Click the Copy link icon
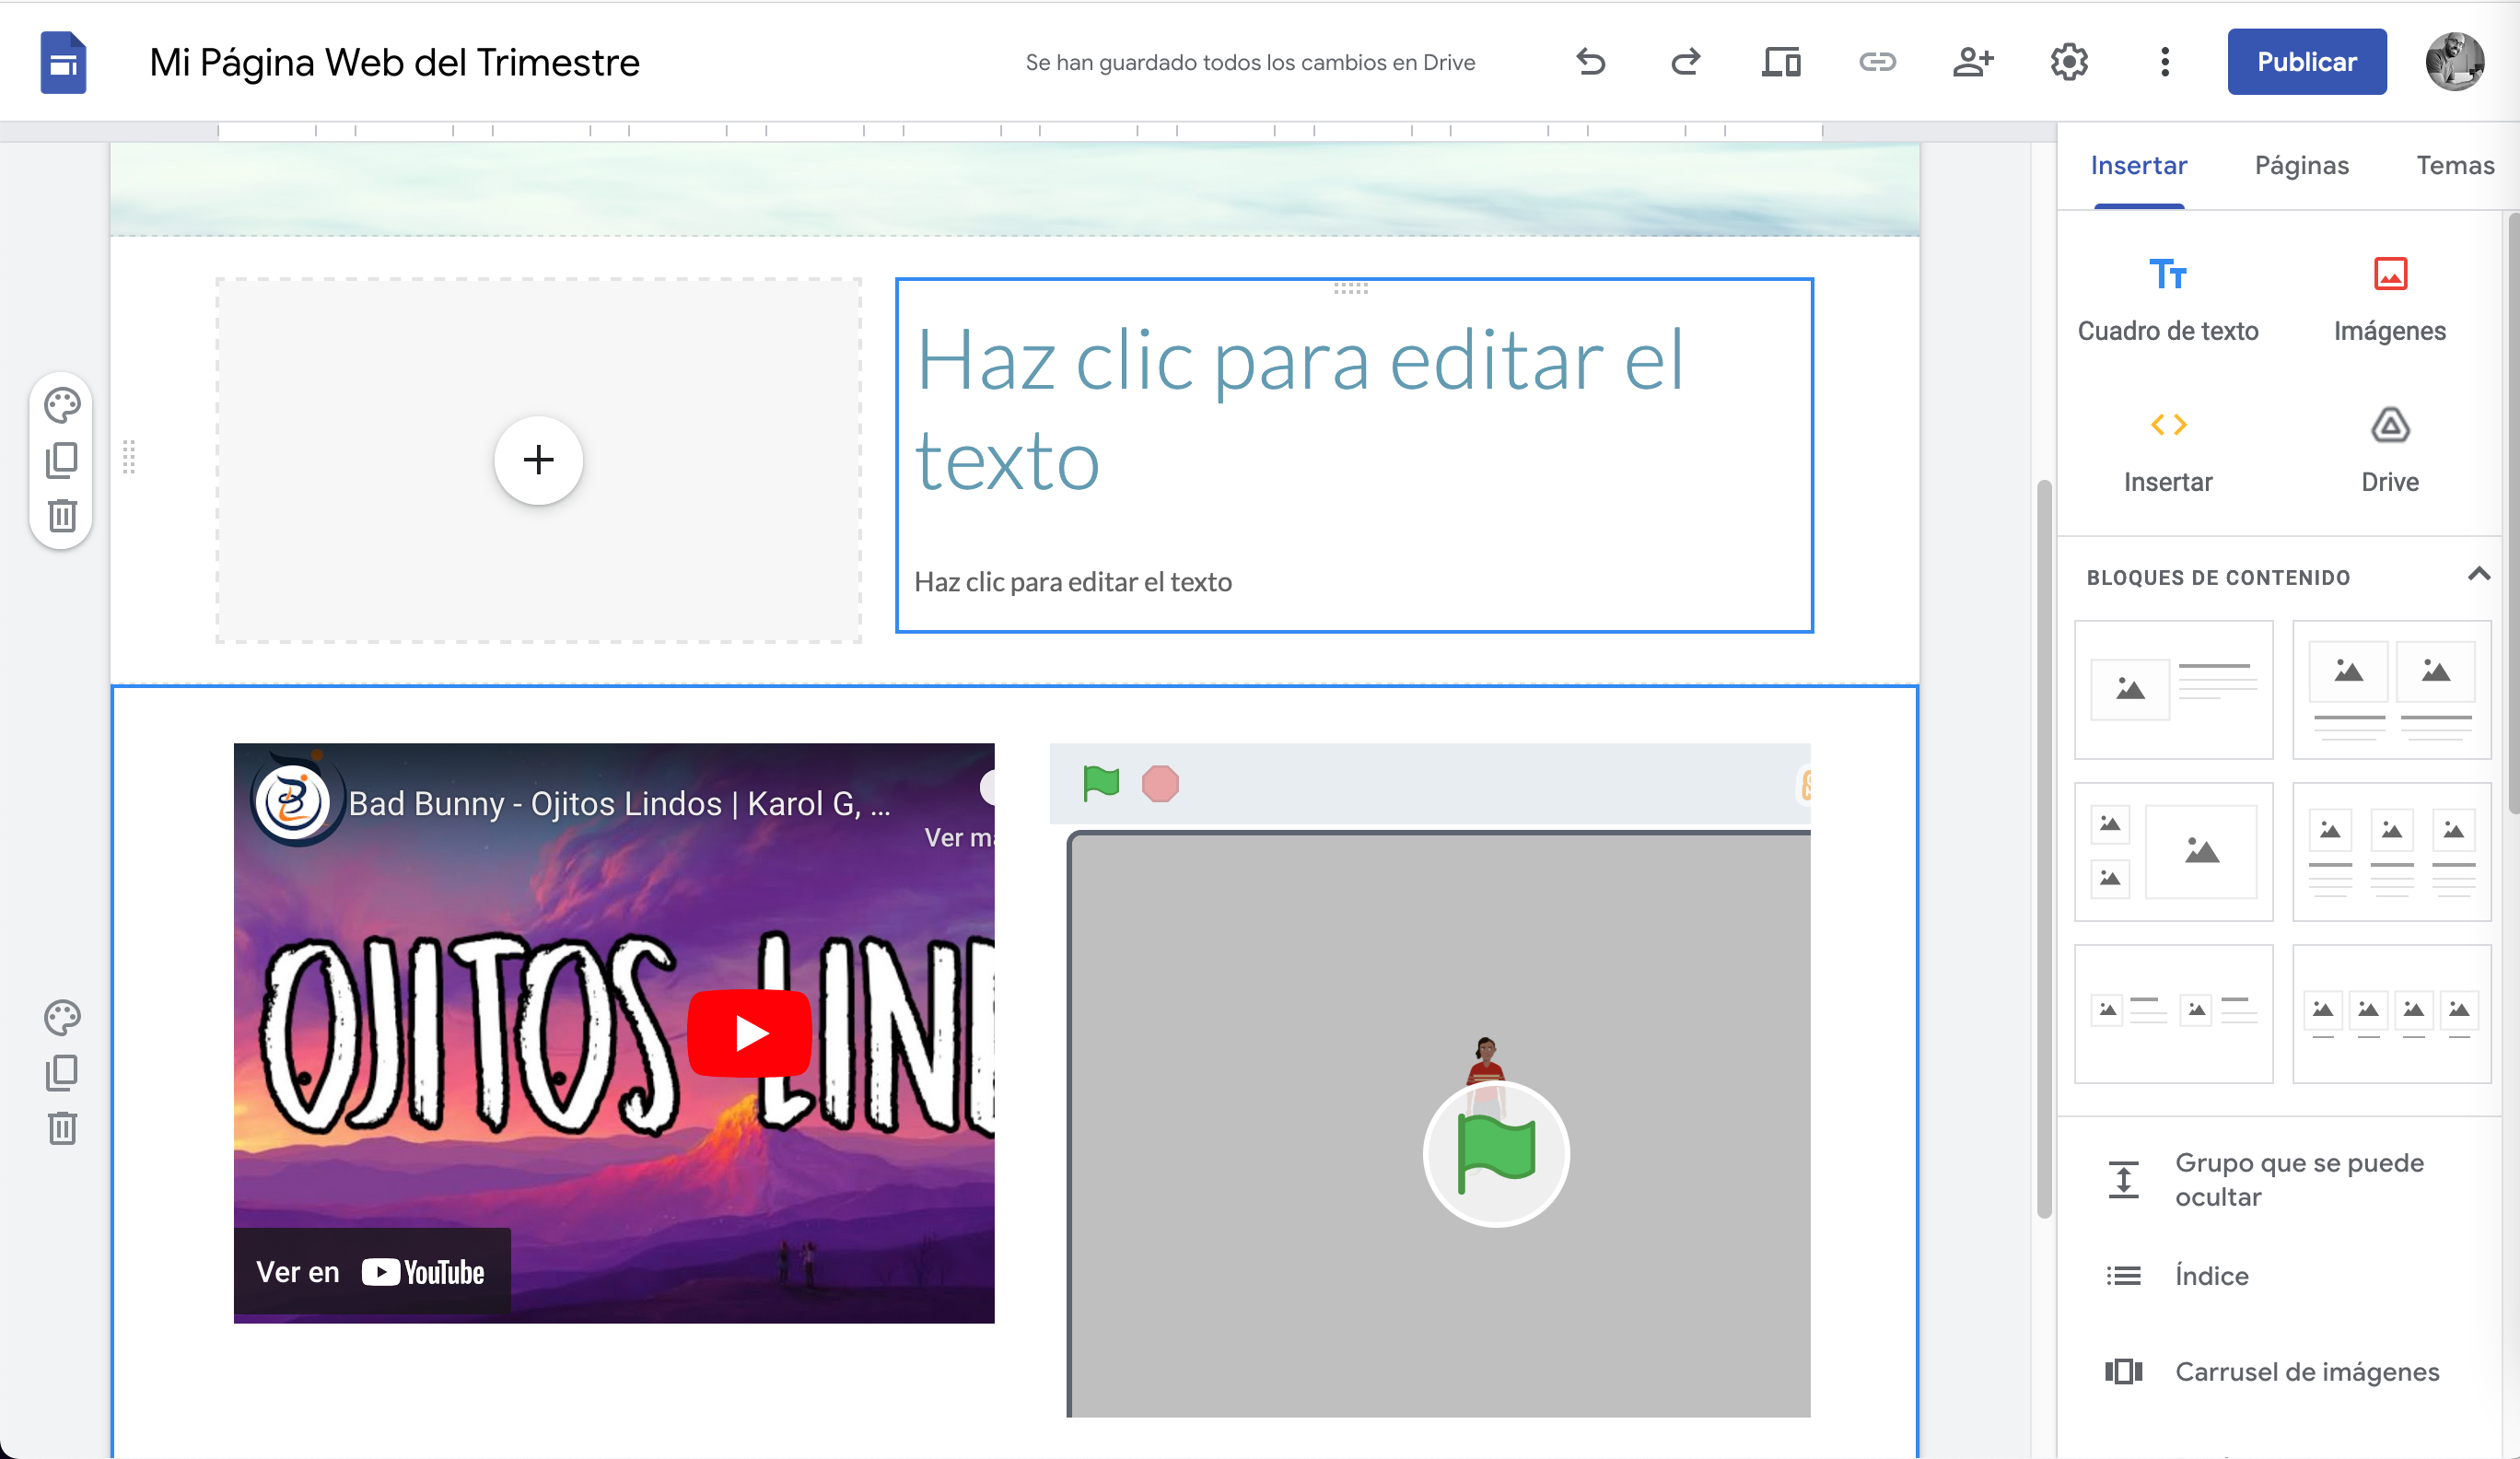Screen dimensions: 2520x1459 click(x=1877, y=61)
